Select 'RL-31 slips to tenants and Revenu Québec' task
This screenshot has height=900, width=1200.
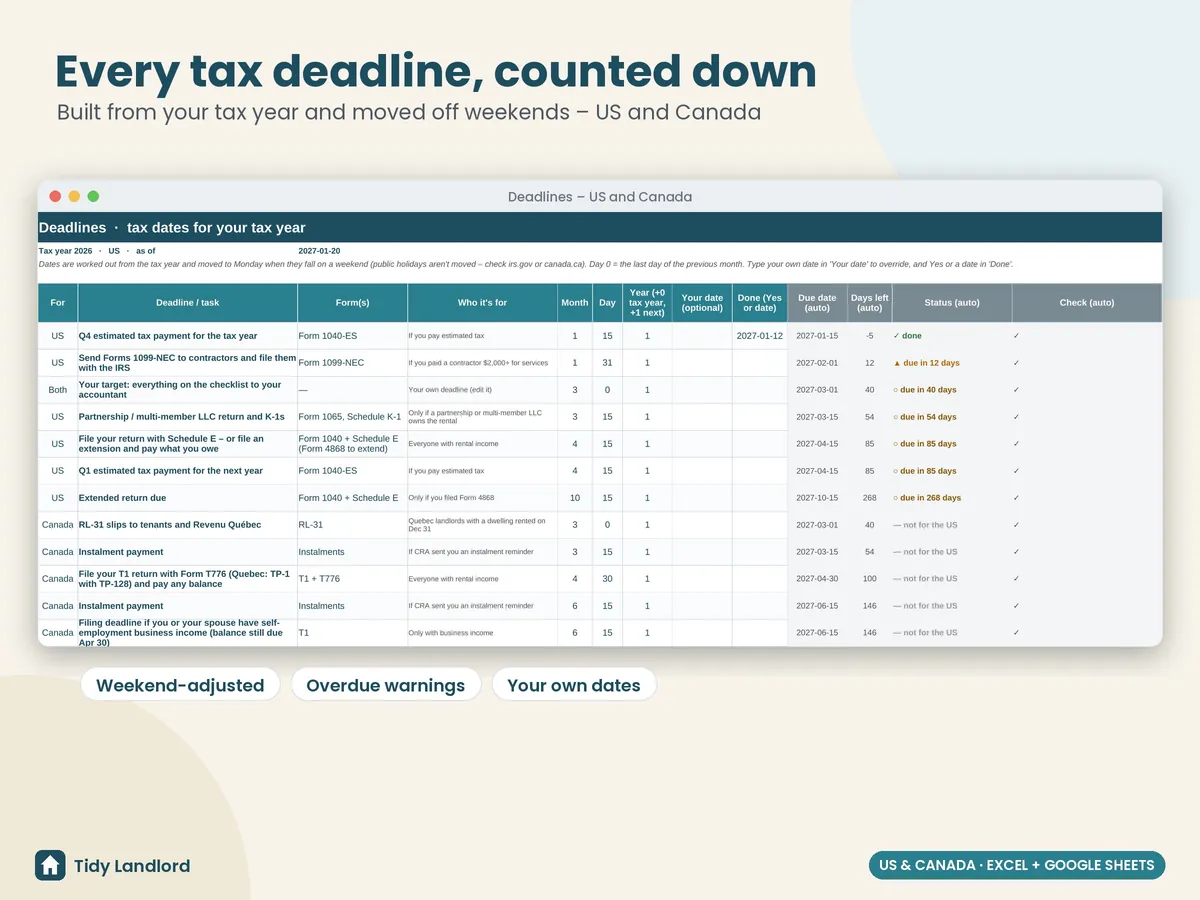[188, 525]
